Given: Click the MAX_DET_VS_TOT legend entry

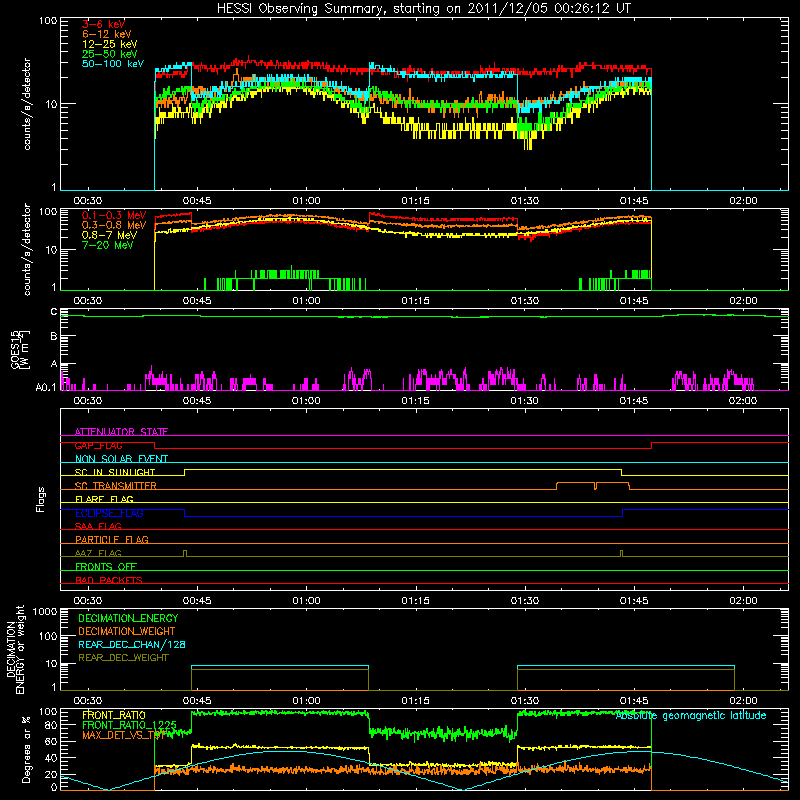Looking at the screenshot, I should (123, 735).
